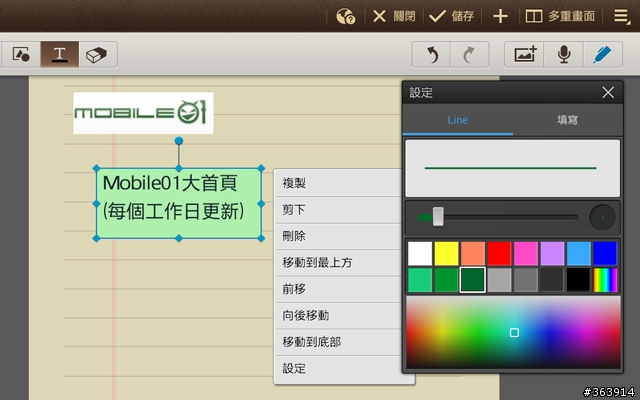Click the left-middle handle of text box
This screenshot has height=400, width=640.
point(96,203)
